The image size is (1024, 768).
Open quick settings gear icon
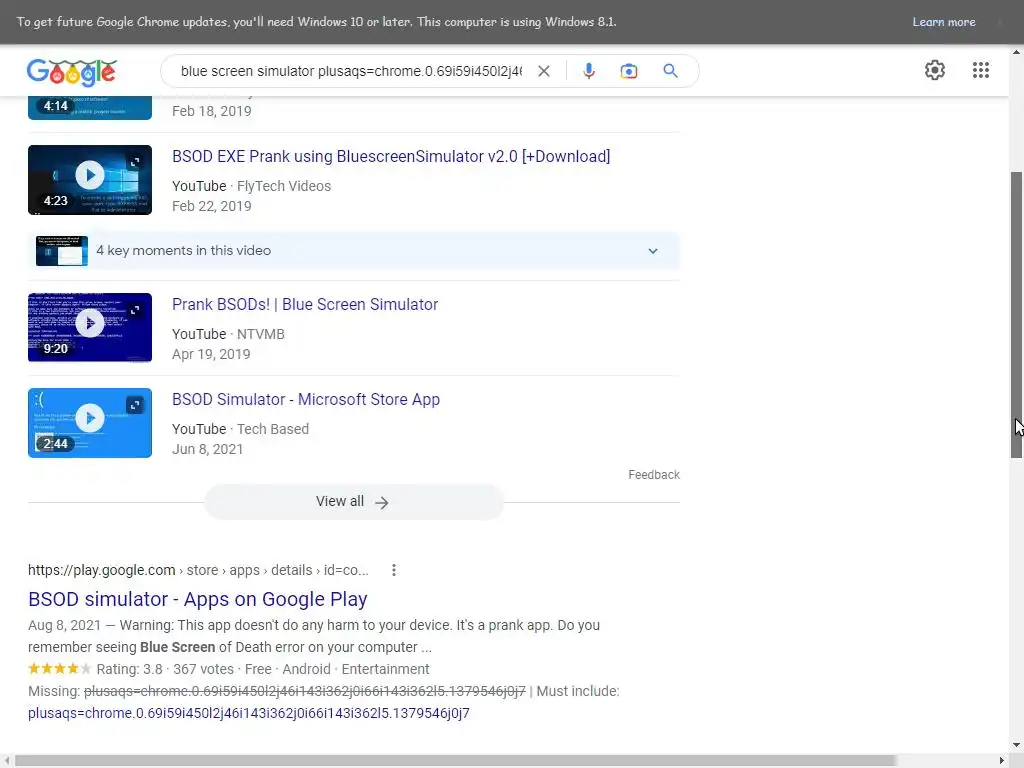click(935, 71)
